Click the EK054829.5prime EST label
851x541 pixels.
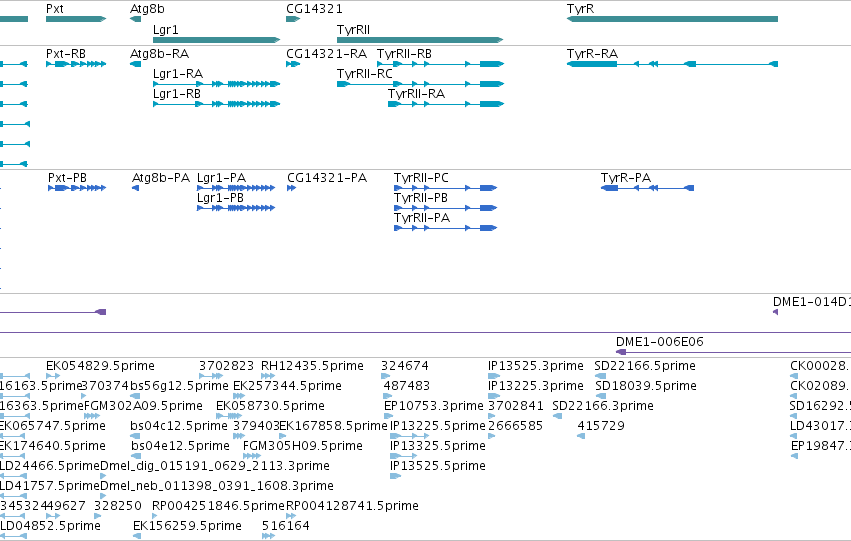click(x=100, y=366)
